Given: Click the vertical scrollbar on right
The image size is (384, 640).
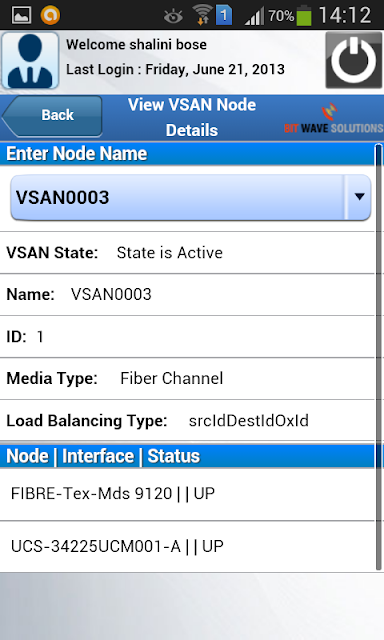Looking at the screenshot, I should point(379,356).
